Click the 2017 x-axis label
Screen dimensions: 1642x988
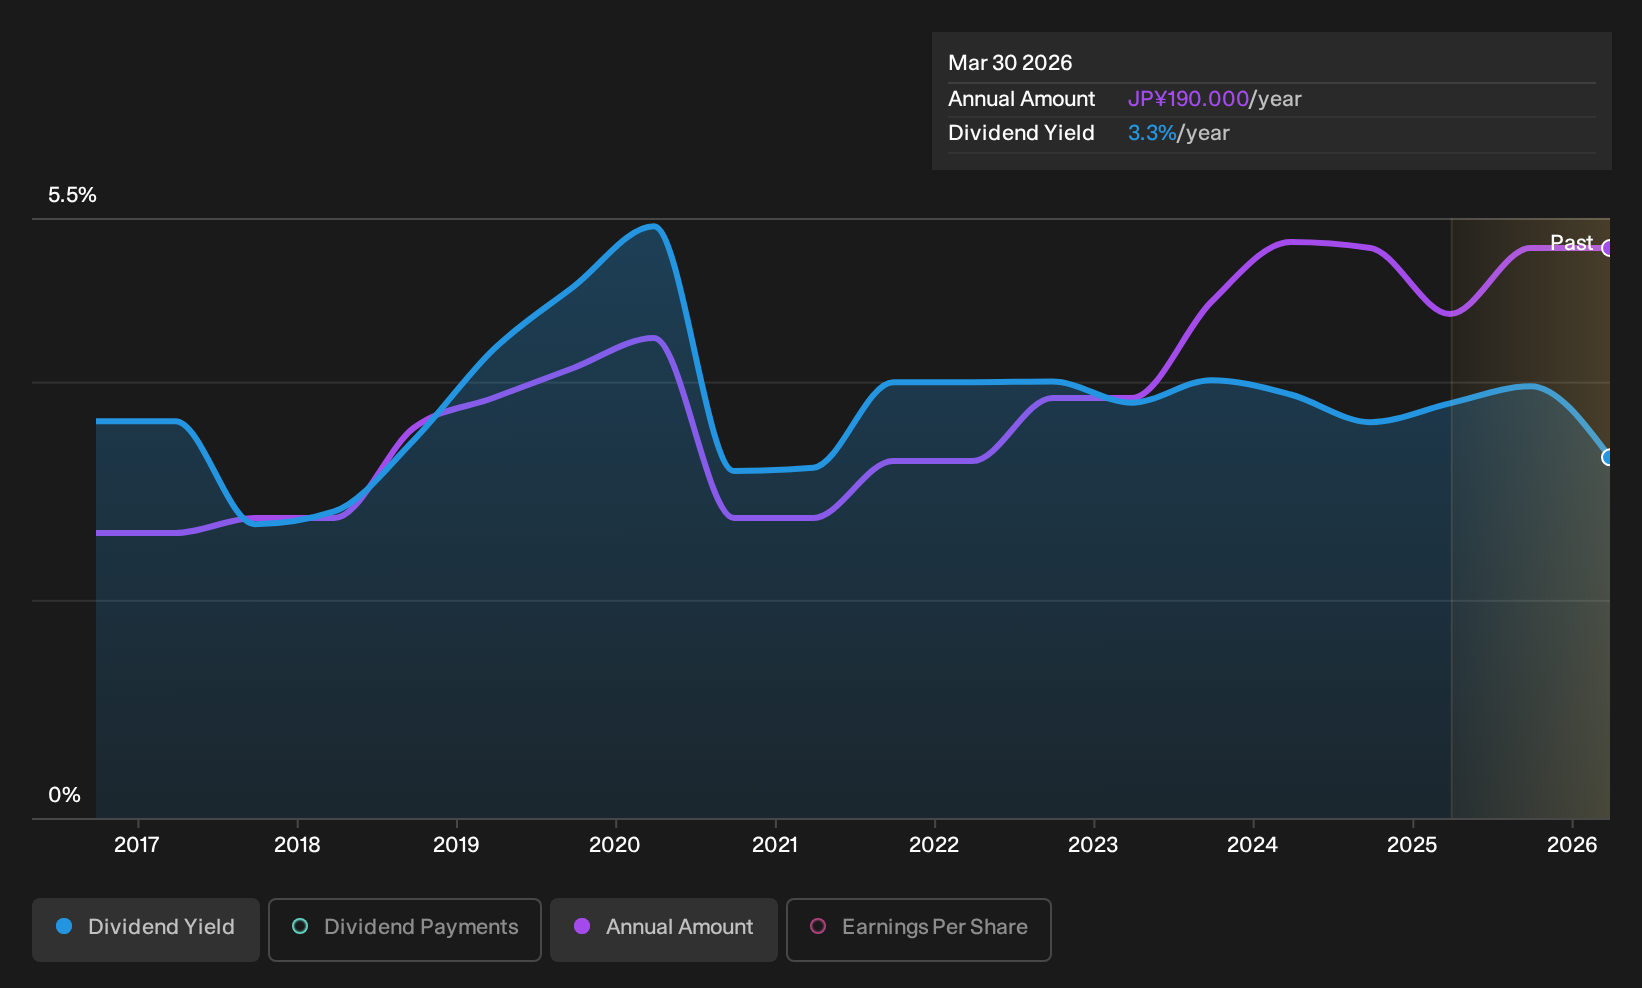pyautogui.click(x=137, y=845)
